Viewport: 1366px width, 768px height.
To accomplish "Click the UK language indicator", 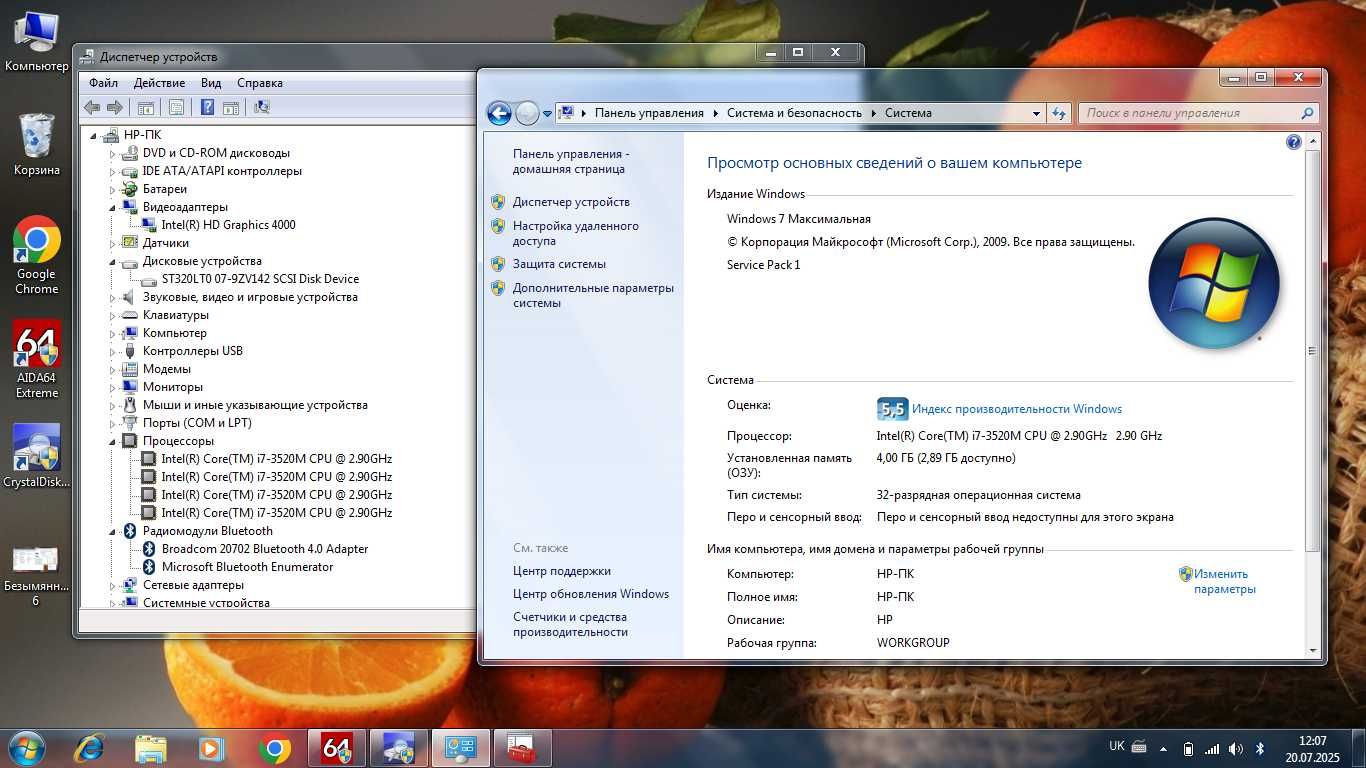I will [x=1117, y=746].
